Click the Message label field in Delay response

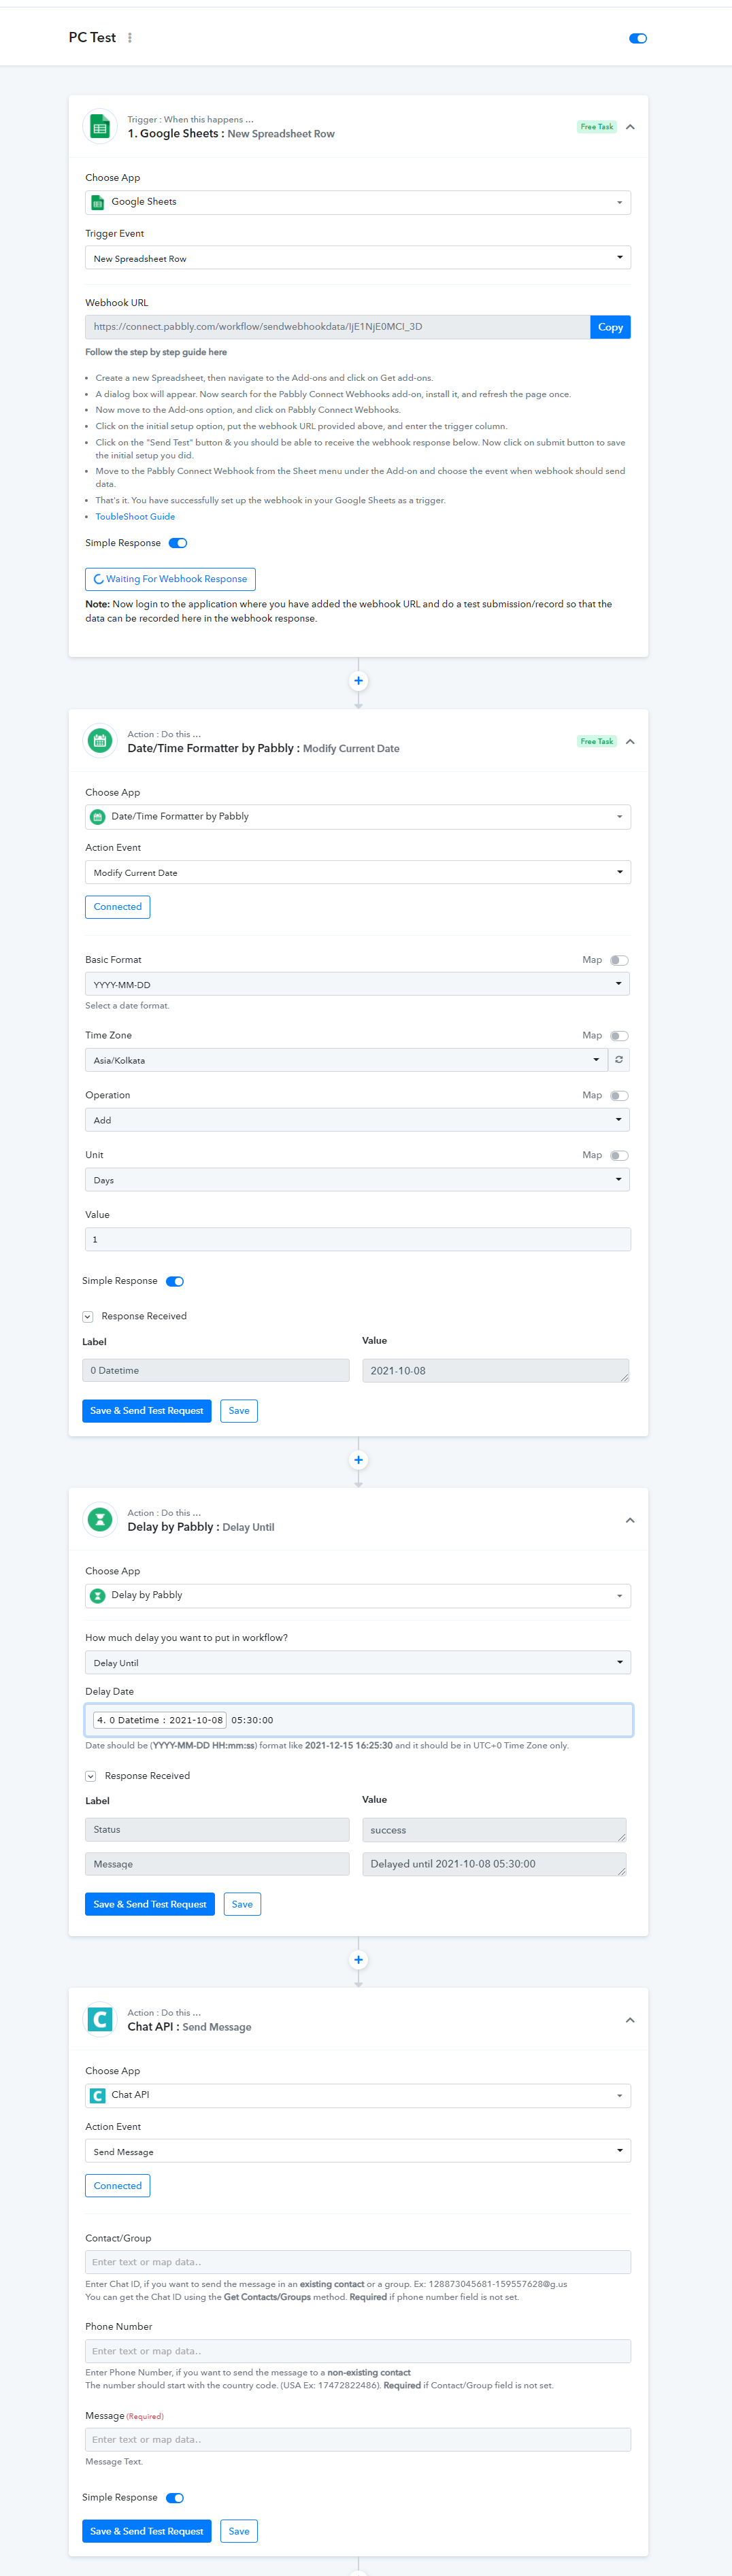click(x=217, y=1865)
